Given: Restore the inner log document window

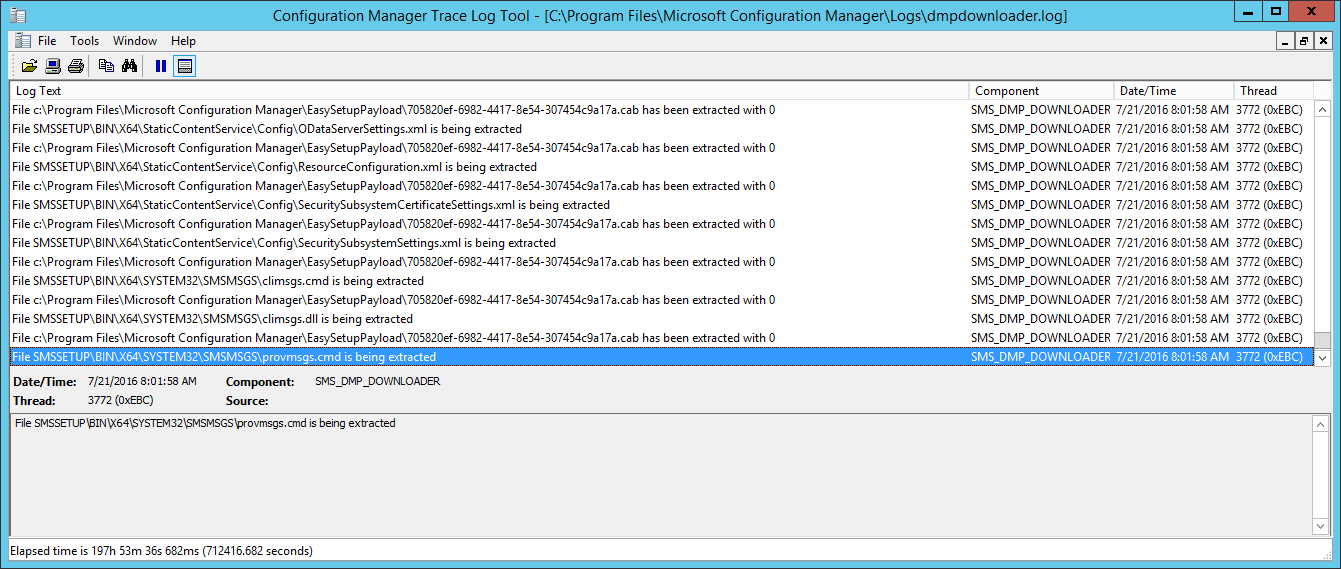Looking at the screenshot, I should pos(1304,41).
